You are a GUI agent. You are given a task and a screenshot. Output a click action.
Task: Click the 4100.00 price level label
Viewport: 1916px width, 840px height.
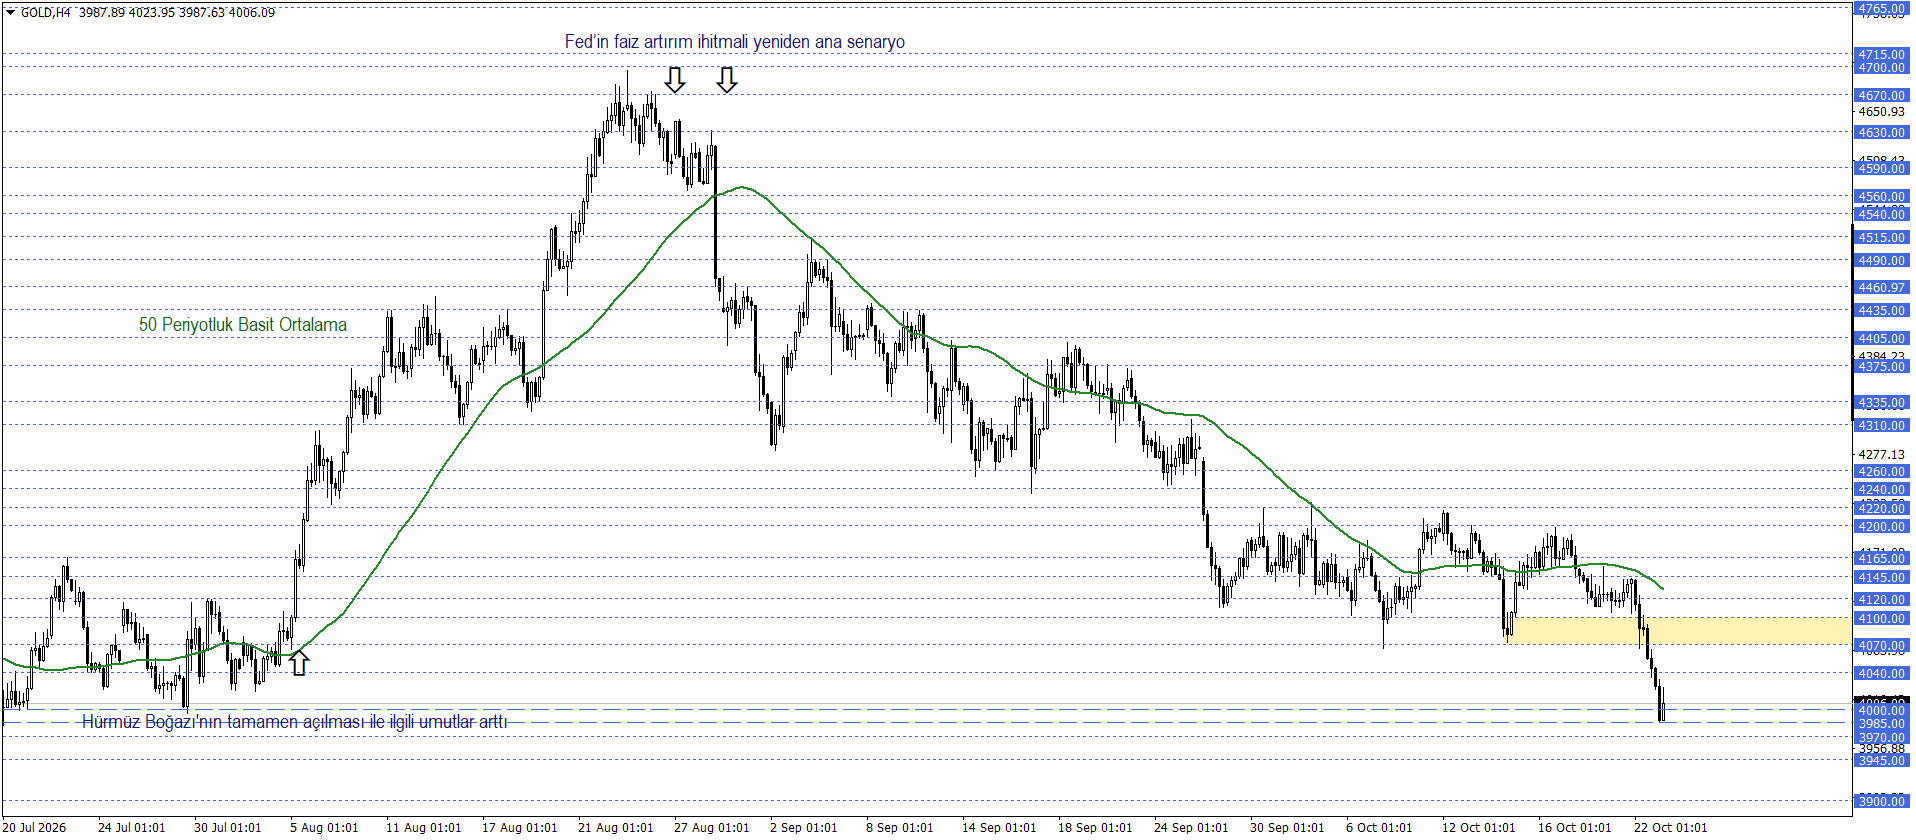pyautogui.click(x=1882, y=619)
